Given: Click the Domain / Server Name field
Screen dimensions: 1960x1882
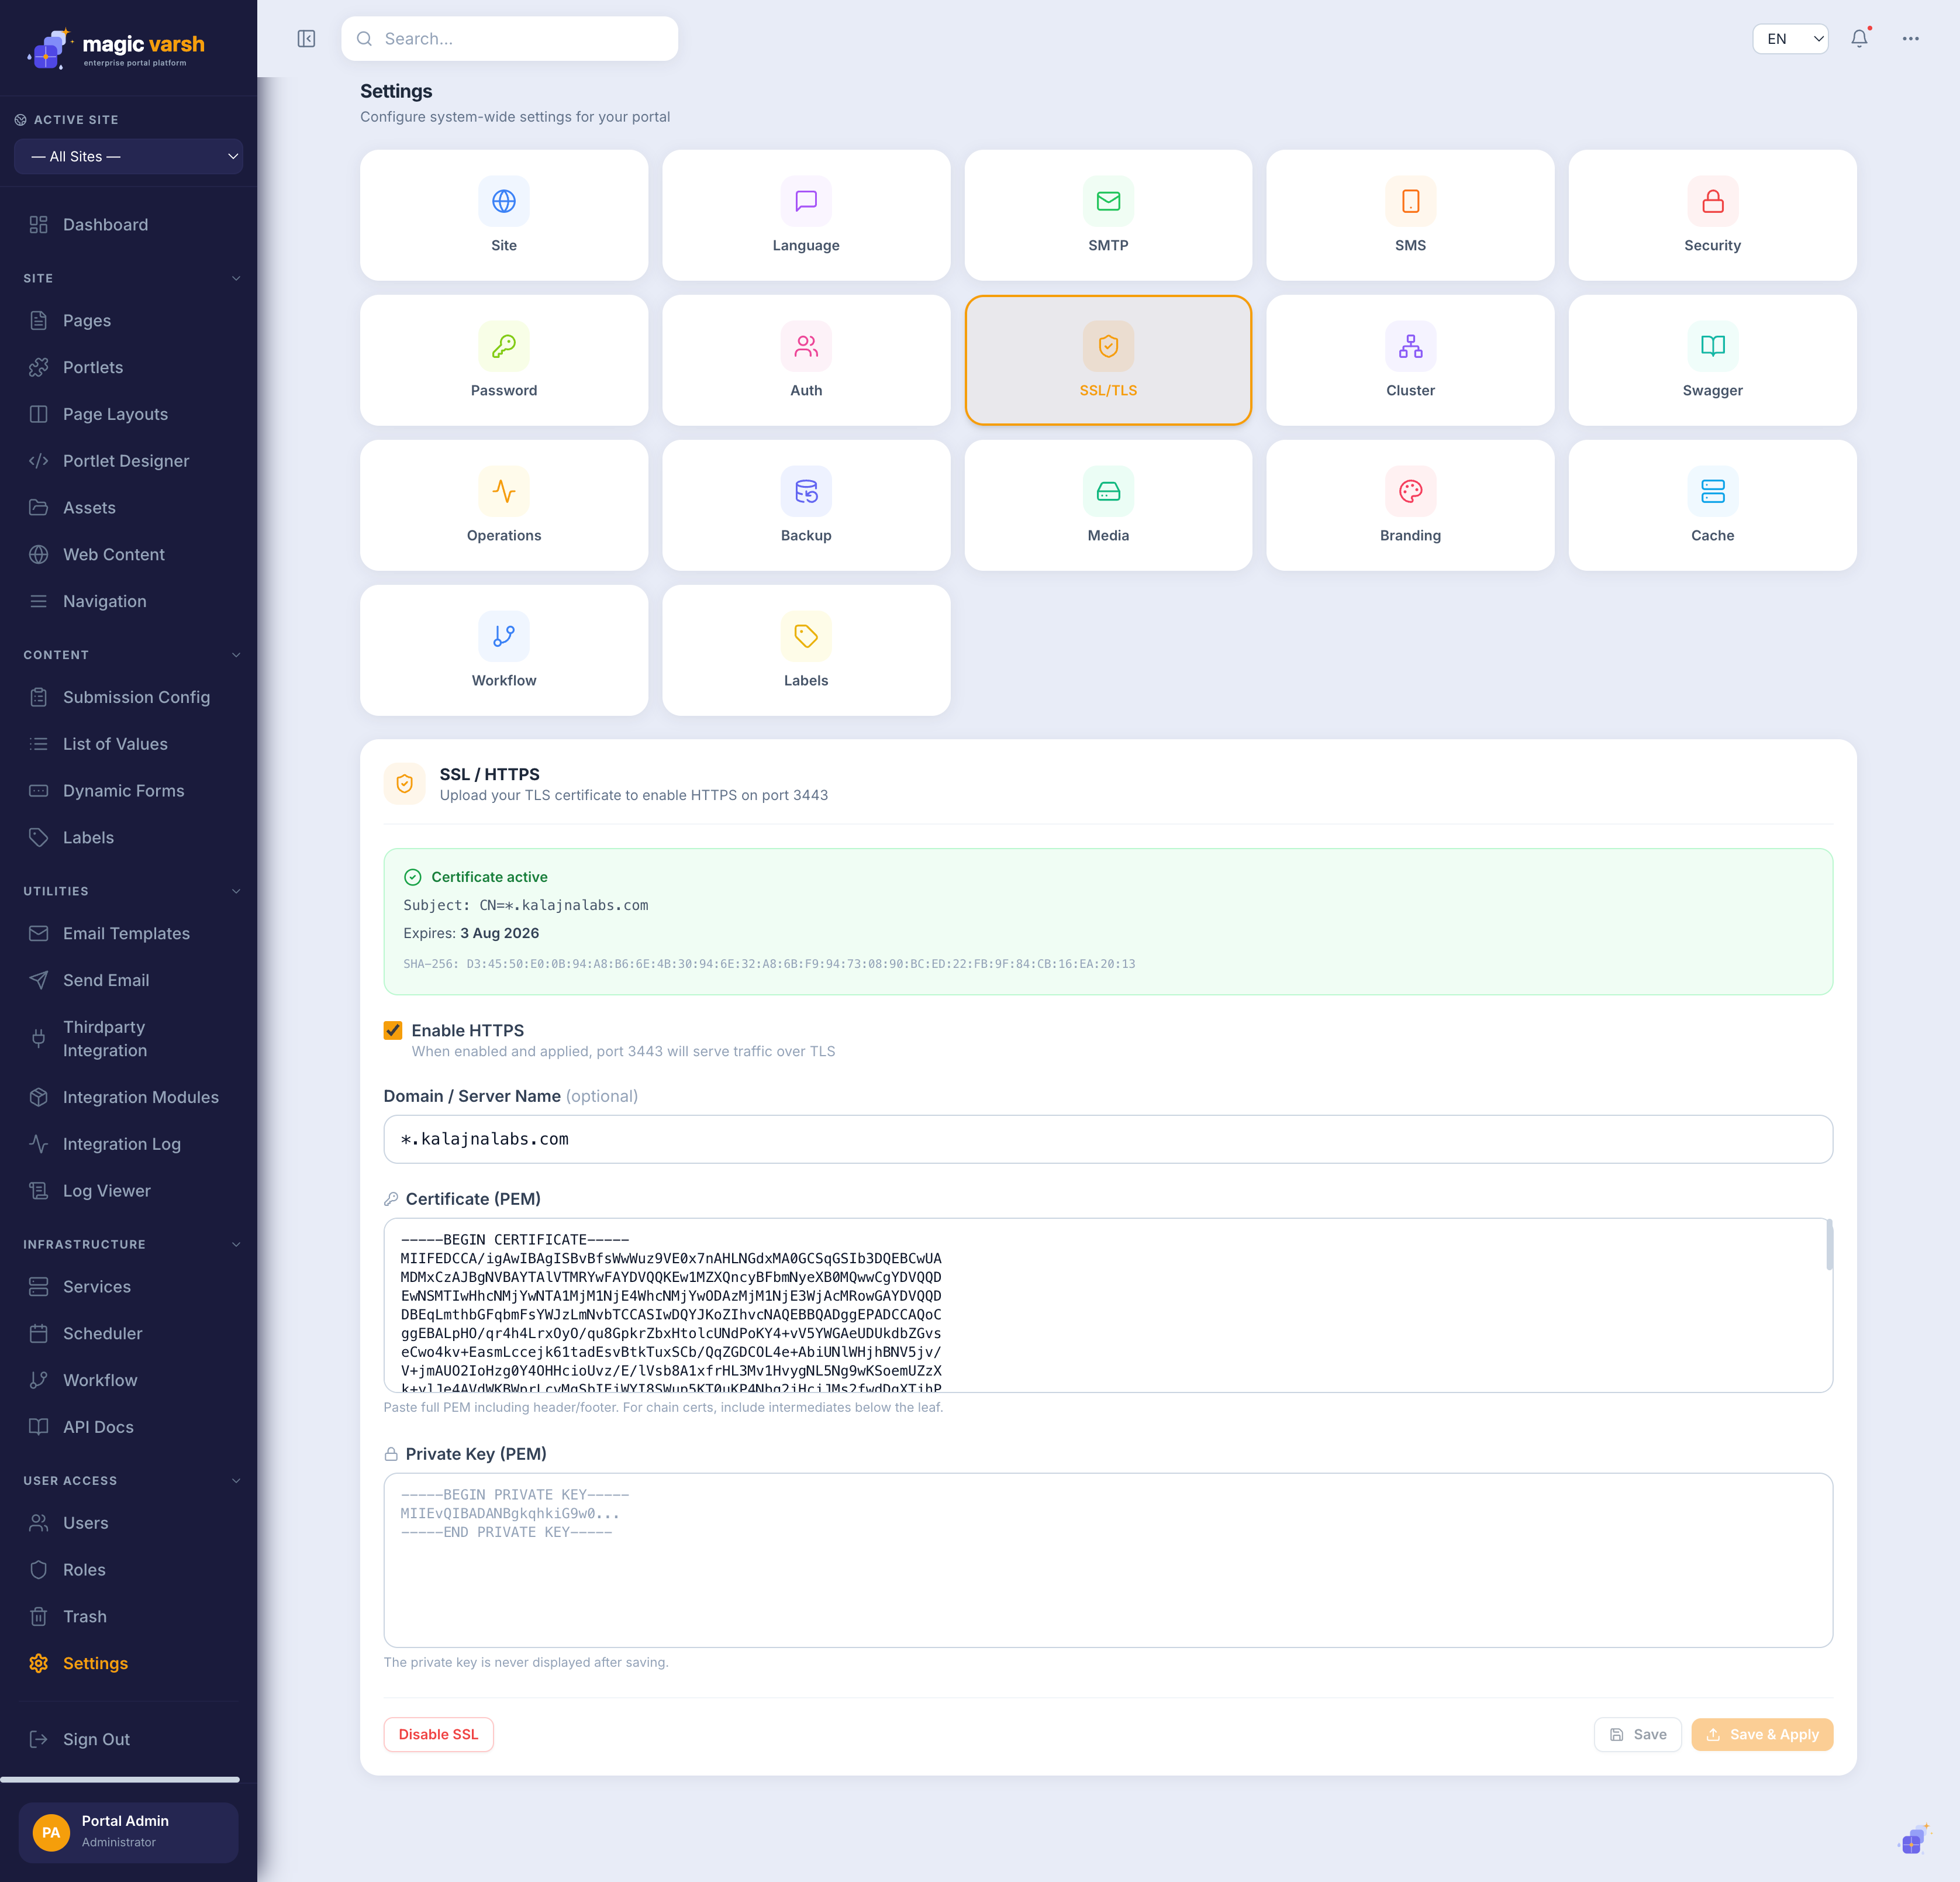Looking at the screenshot, I should (1108, 1139).
